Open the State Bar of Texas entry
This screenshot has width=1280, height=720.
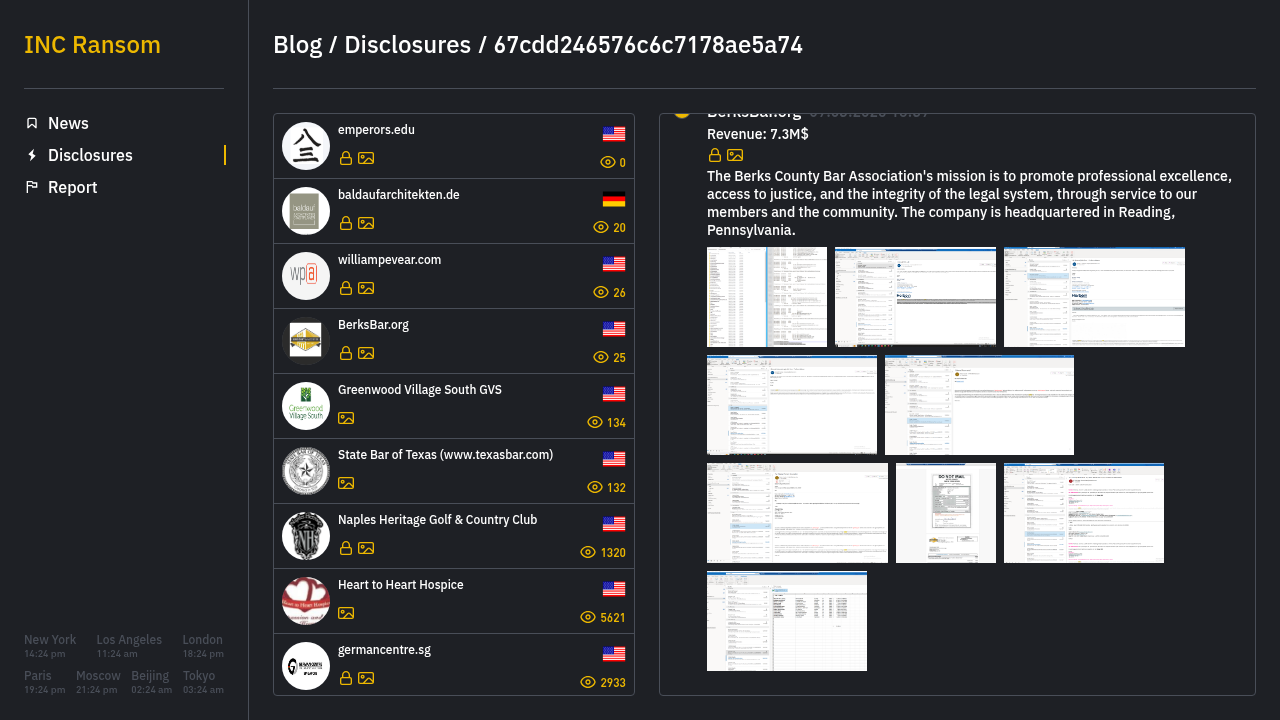click(x=454, y=471)
